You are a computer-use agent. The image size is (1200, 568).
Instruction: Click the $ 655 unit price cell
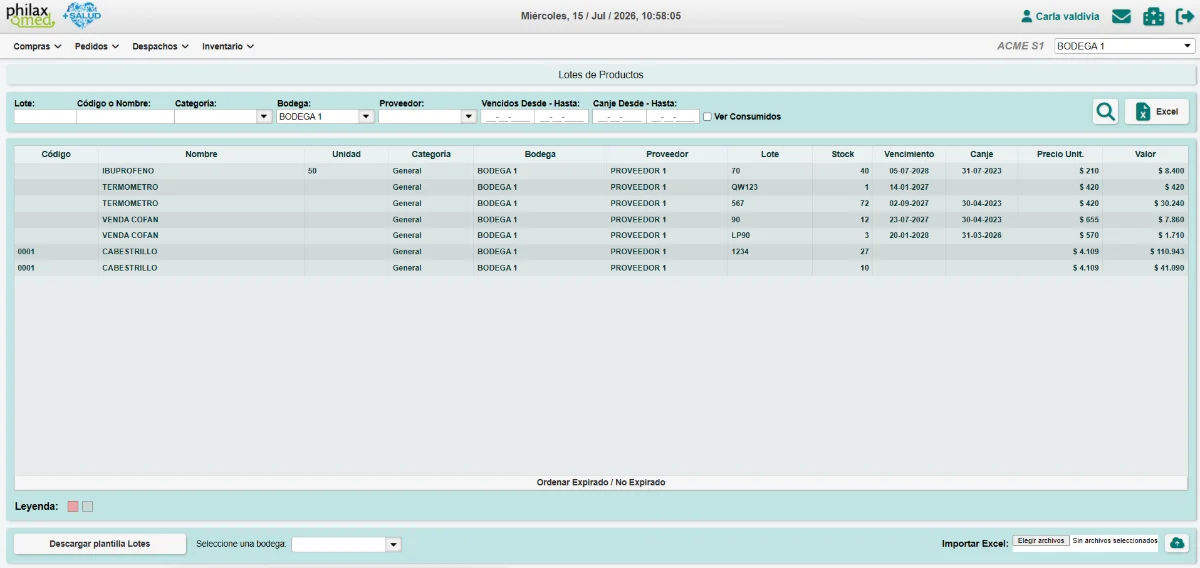pyautogui.click(x=1060, y=219)
